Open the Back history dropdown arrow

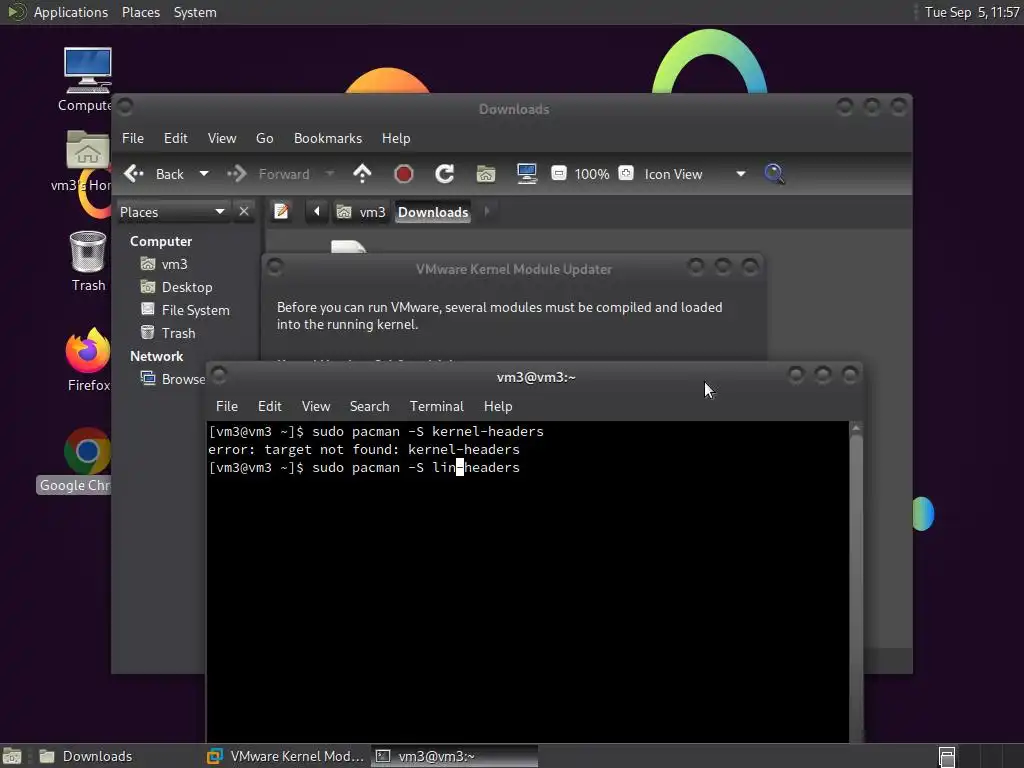204,174
